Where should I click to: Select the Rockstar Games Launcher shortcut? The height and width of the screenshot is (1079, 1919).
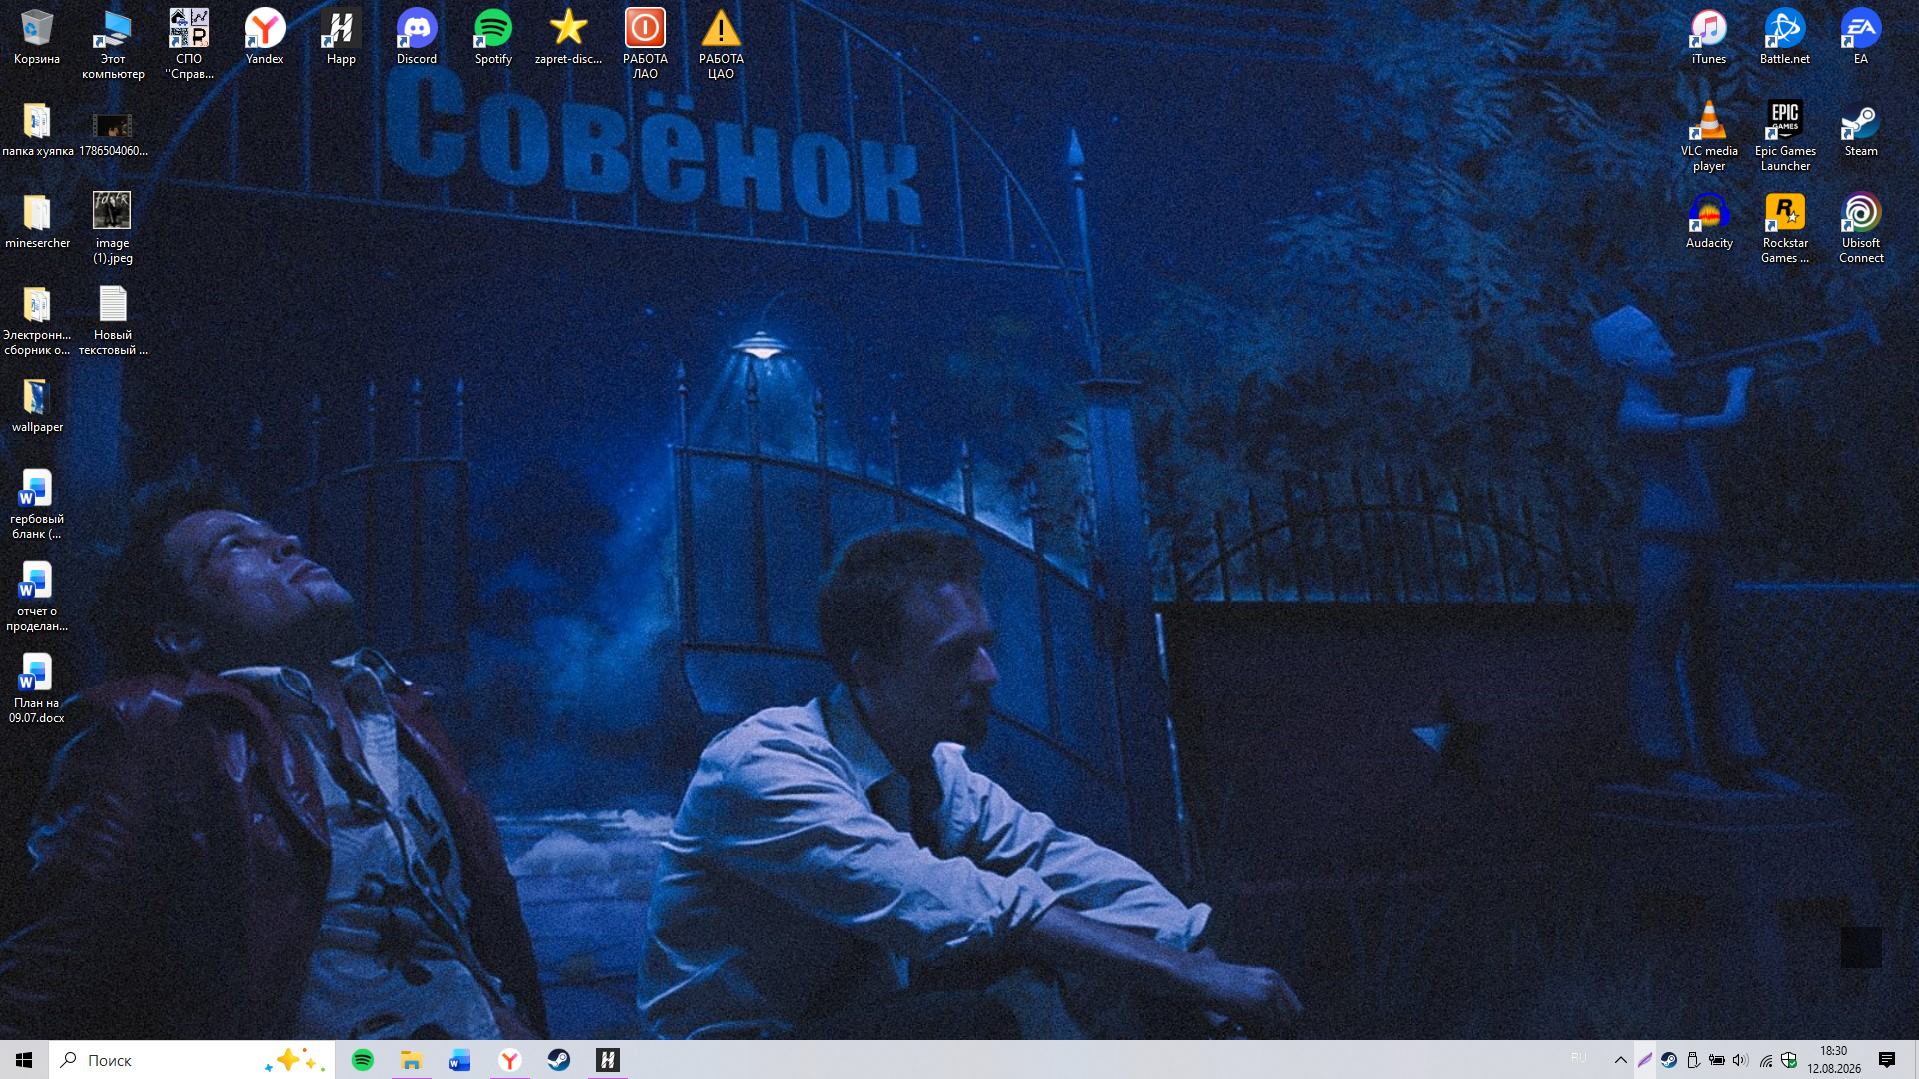1785,229
